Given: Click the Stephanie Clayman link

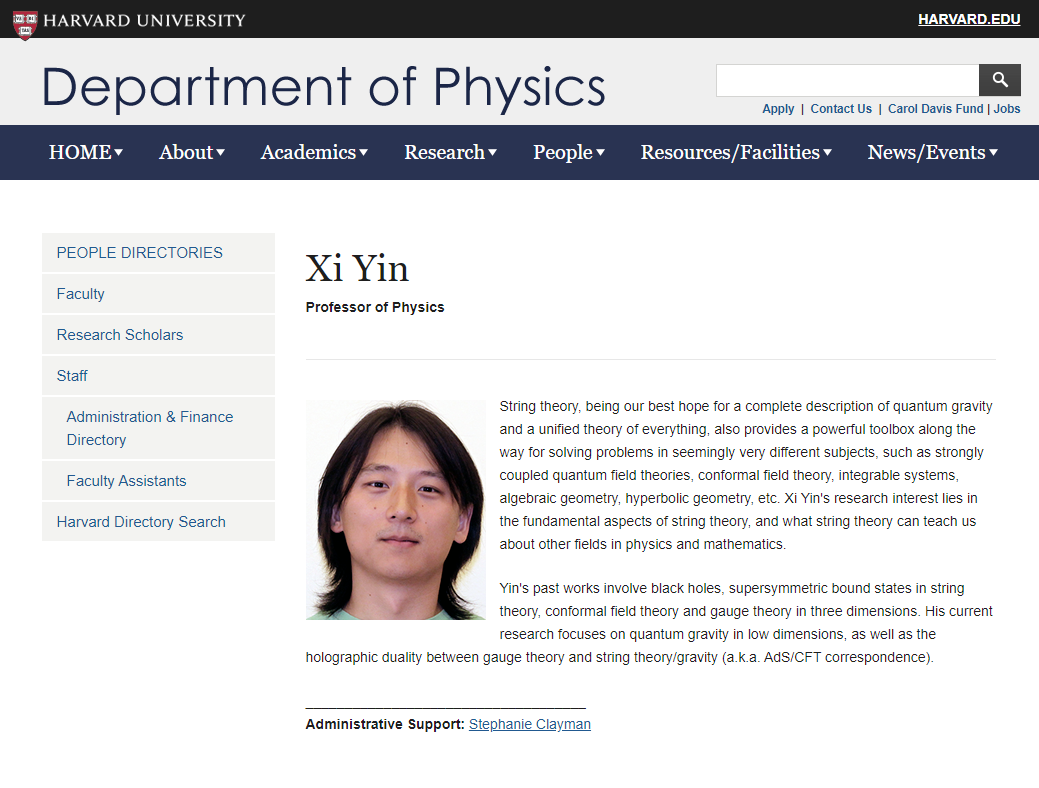Looking at the screenshot, I should 529,724.
